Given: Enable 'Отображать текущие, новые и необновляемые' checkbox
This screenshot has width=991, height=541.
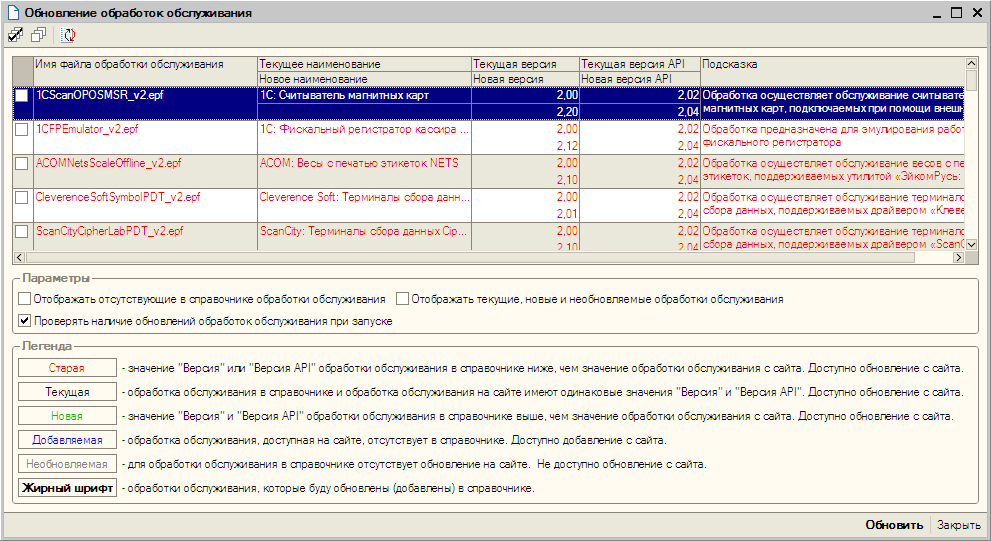Looking at the screenshot, I should click(403, 299).
